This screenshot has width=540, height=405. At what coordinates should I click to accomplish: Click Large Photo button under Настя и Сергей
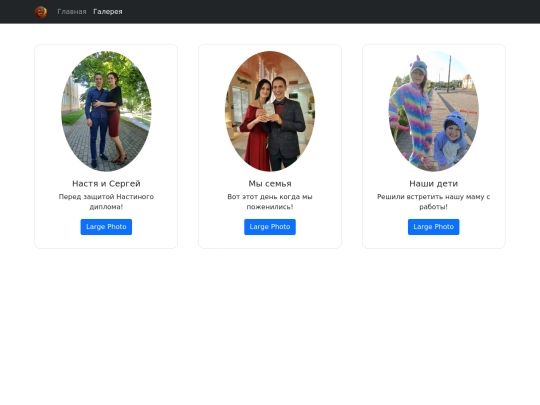[x=106, y=227]
